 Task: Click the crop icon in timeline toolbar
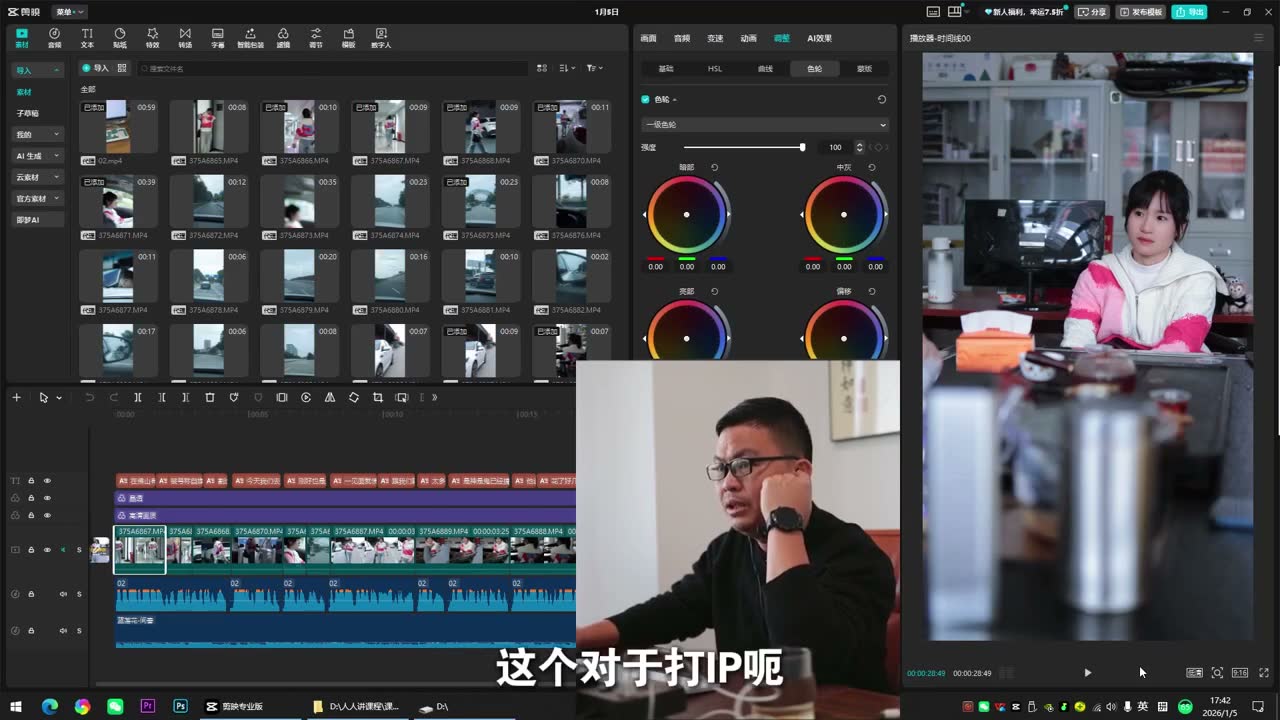tap(378, 397)
